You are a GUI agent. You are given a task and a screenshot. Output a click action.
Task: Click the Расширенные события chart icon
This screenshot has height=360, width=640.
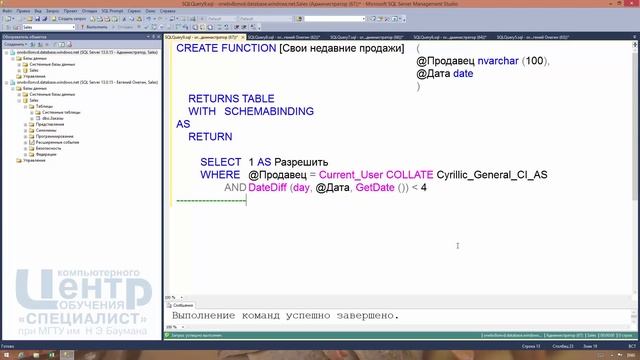tap(31, 142)
